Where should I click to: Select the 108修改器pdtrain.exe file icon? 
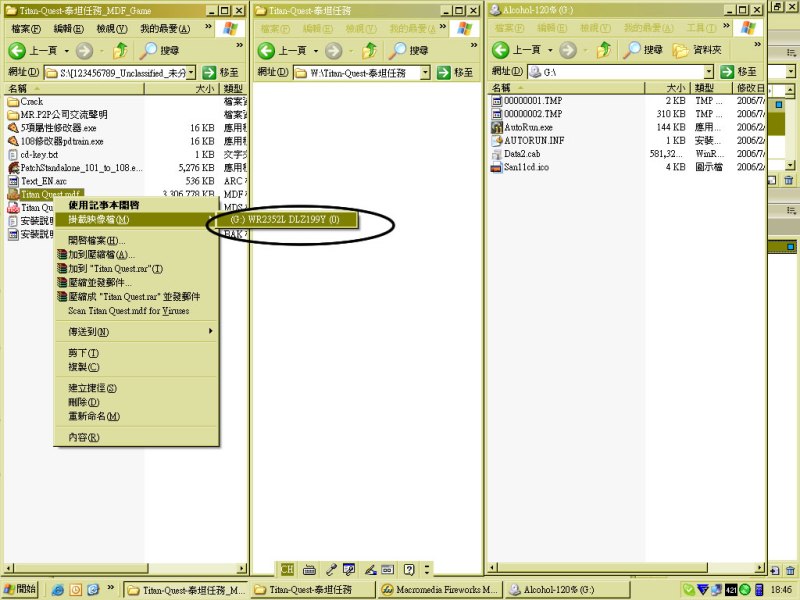coord(13,141)
